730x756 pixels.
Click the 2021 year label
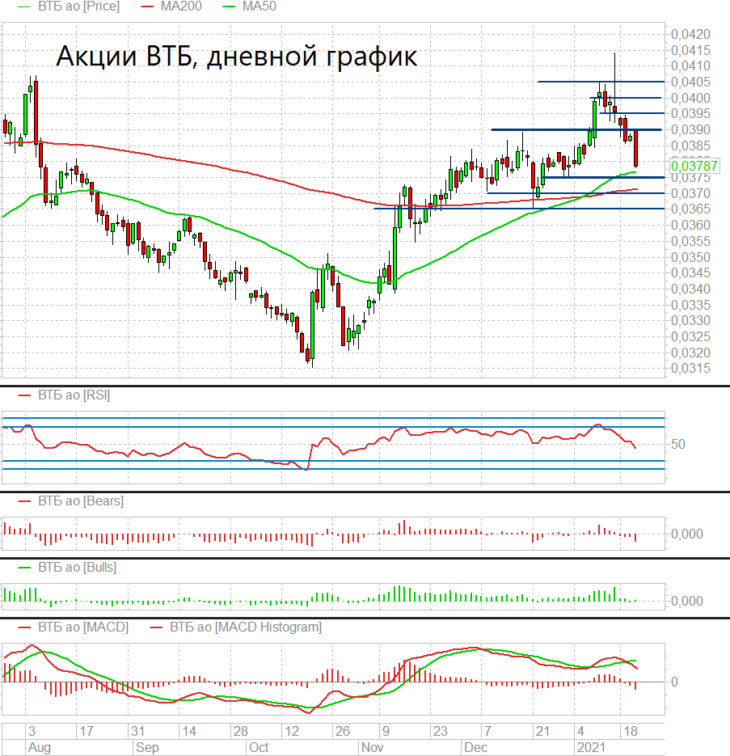591,747
